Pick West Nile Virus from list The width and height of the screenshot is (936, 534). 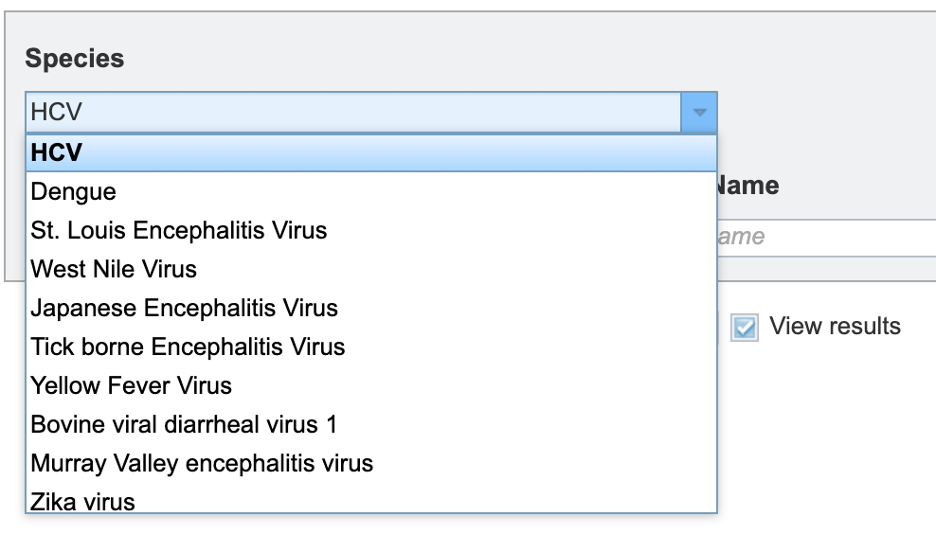coord(371,269)
